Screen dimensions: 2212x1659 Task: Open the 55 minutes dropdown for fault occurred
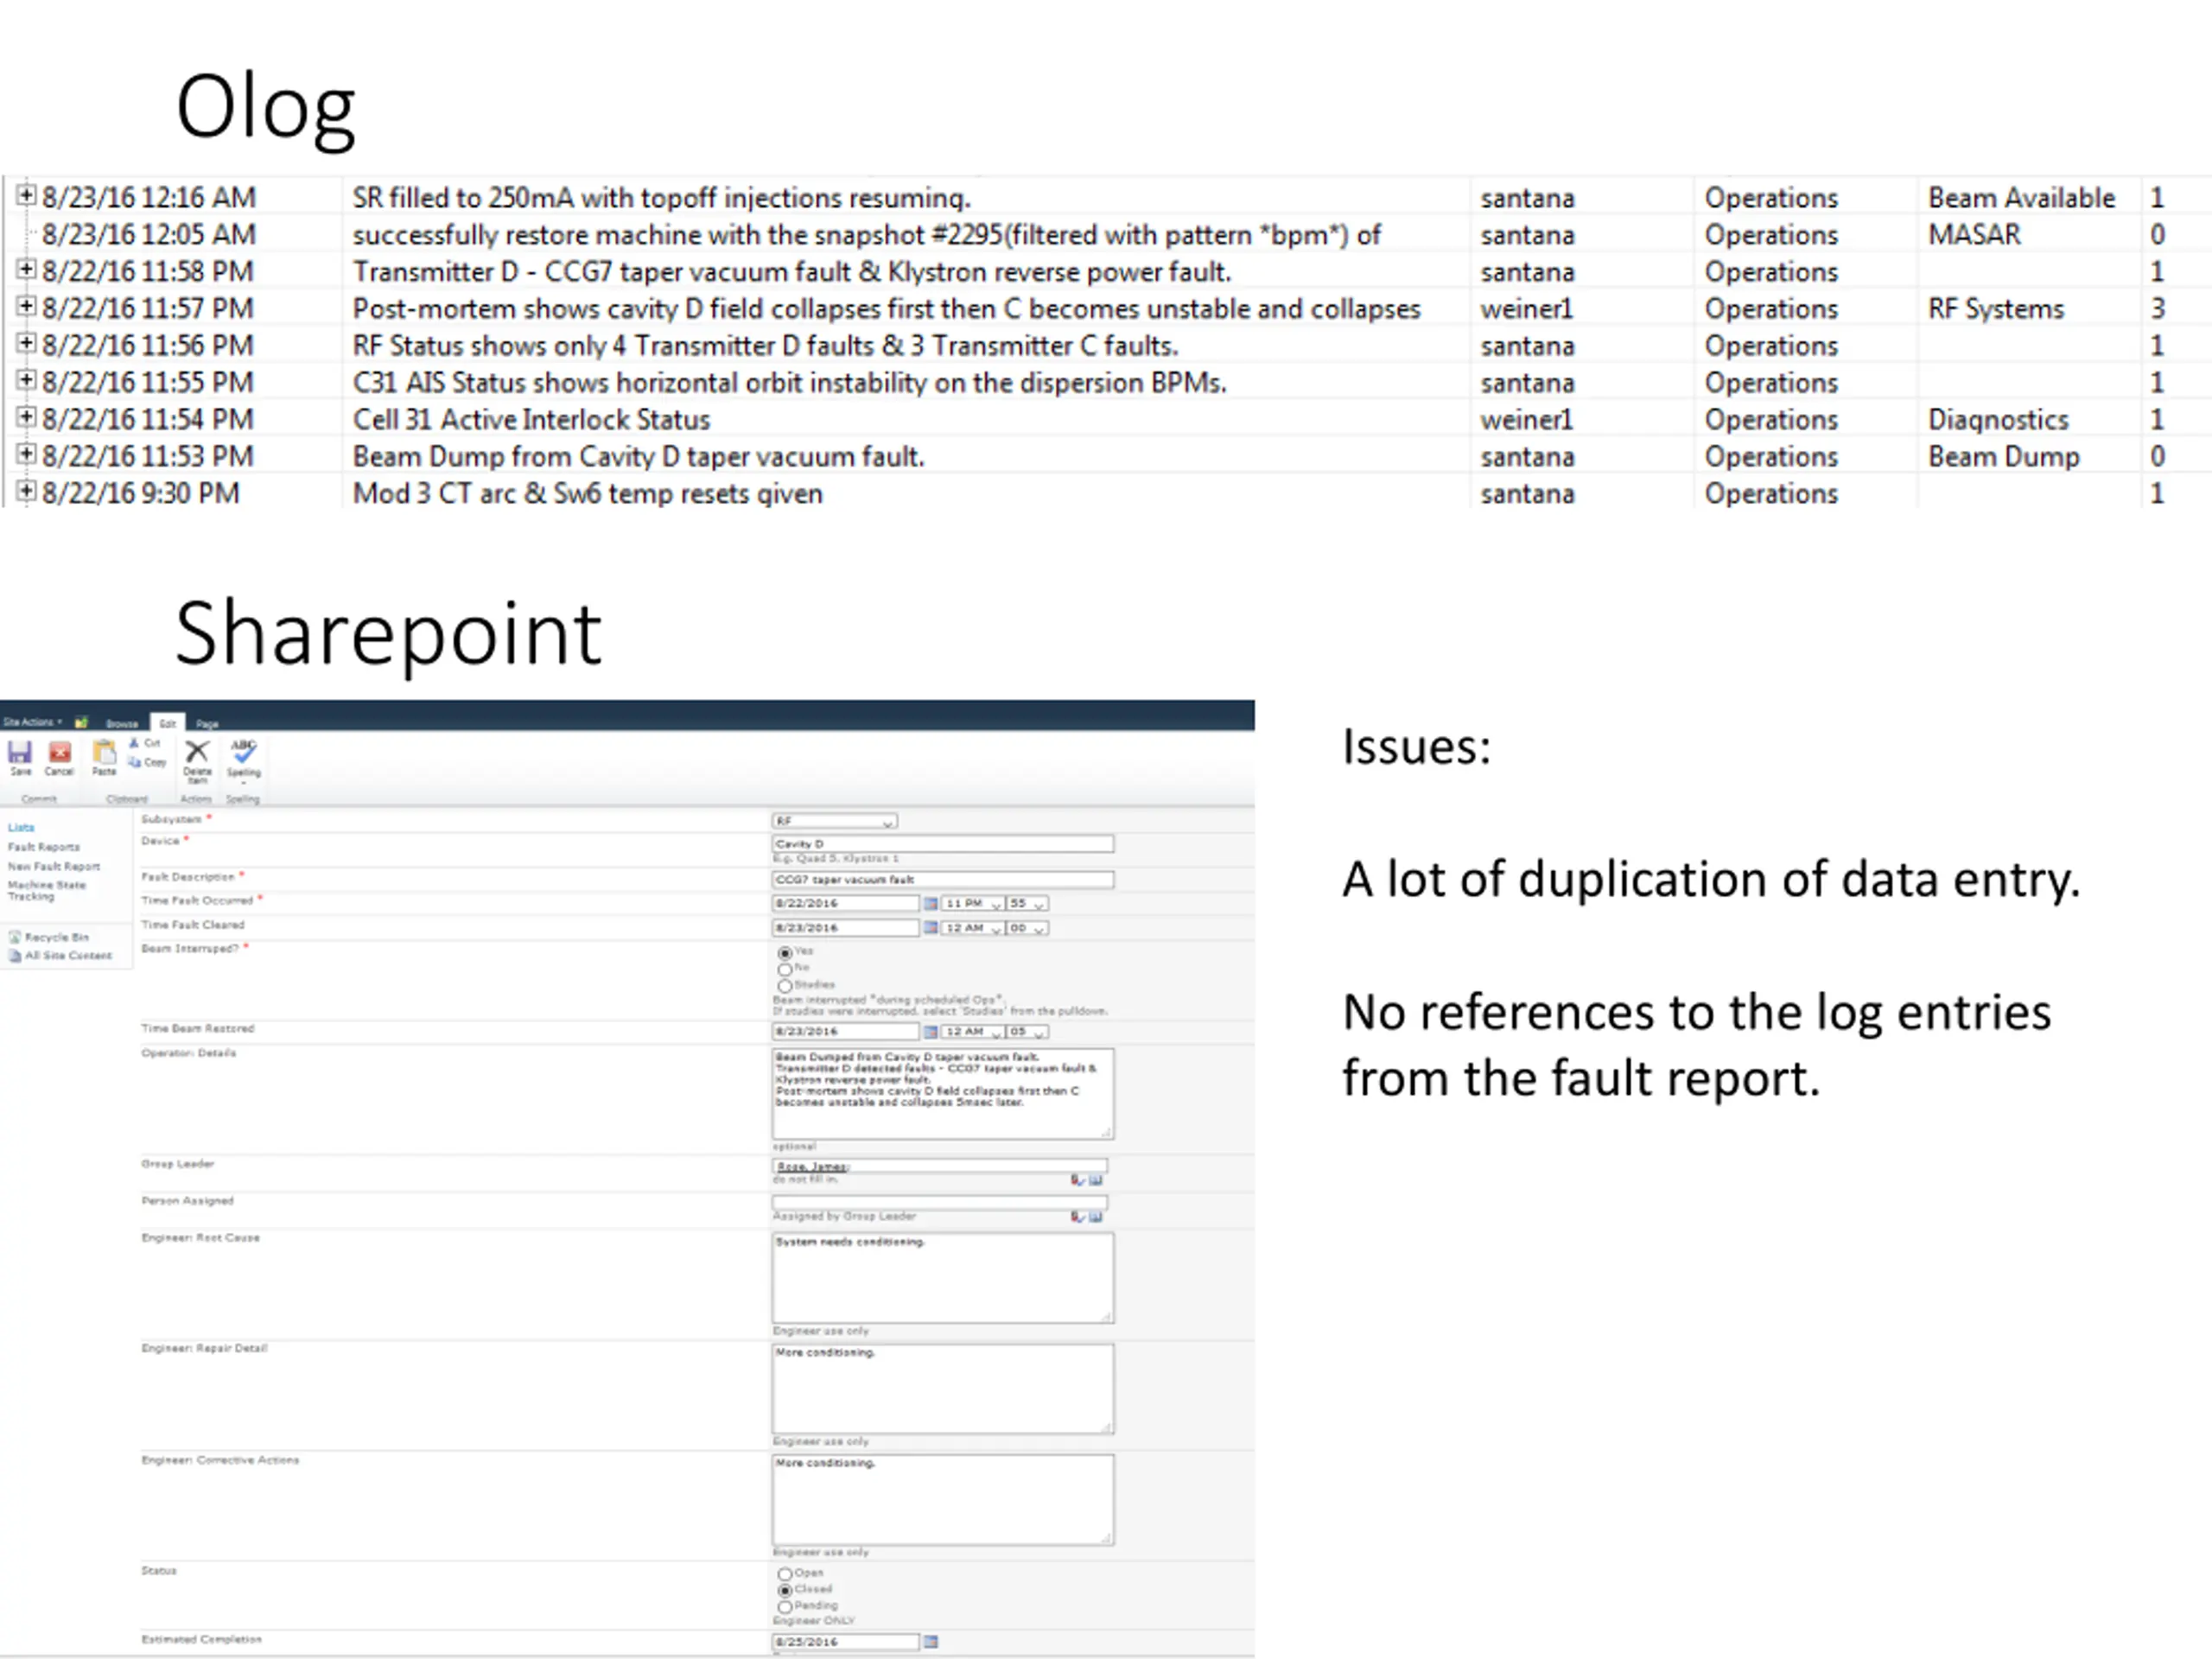[x=1027, y=904]
